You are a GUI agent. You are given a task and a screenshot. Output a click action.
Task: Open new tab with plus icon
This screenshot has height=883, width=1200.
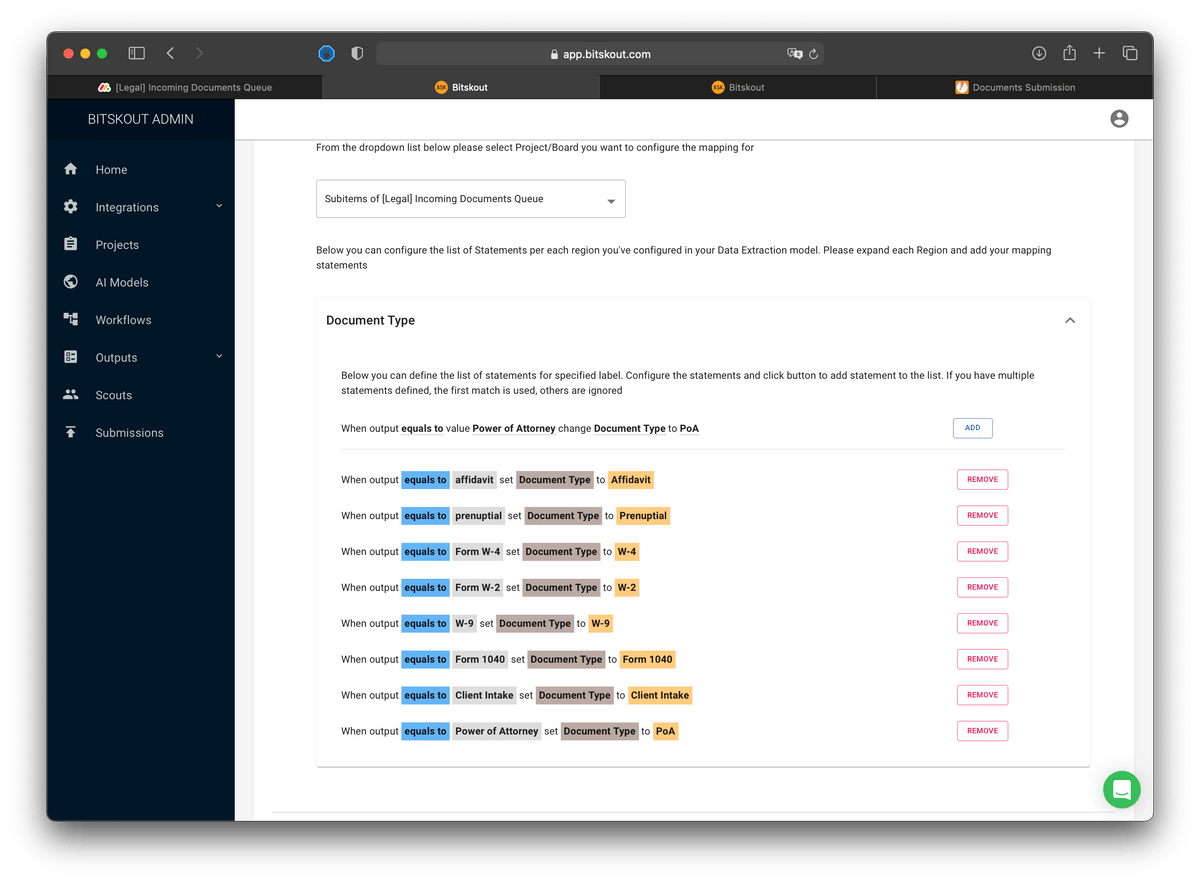[x=1099, y=53]
